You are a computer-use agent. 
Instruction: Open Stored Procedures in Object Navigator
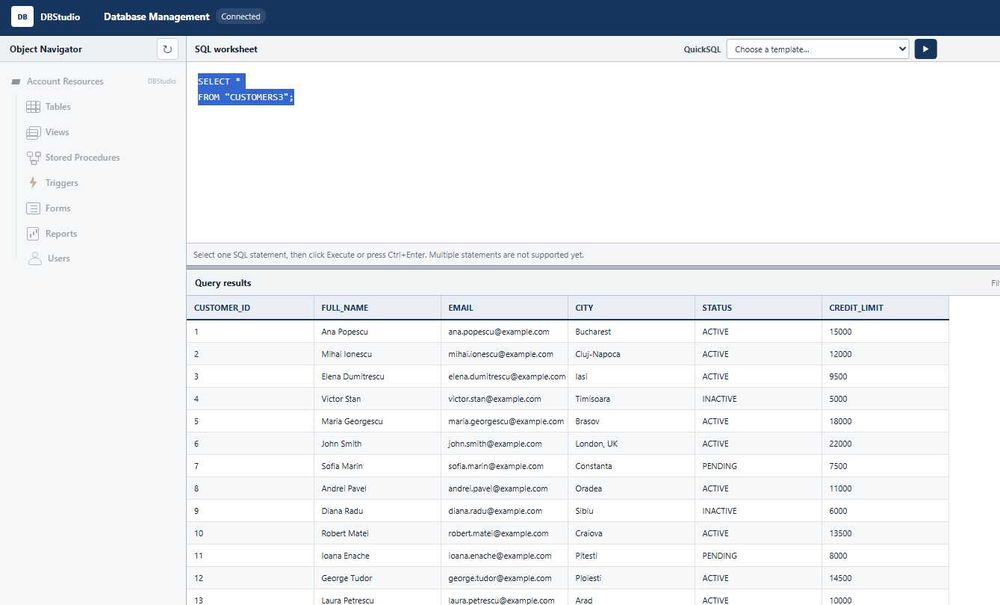pyautogui.click(x=82, y=157)
